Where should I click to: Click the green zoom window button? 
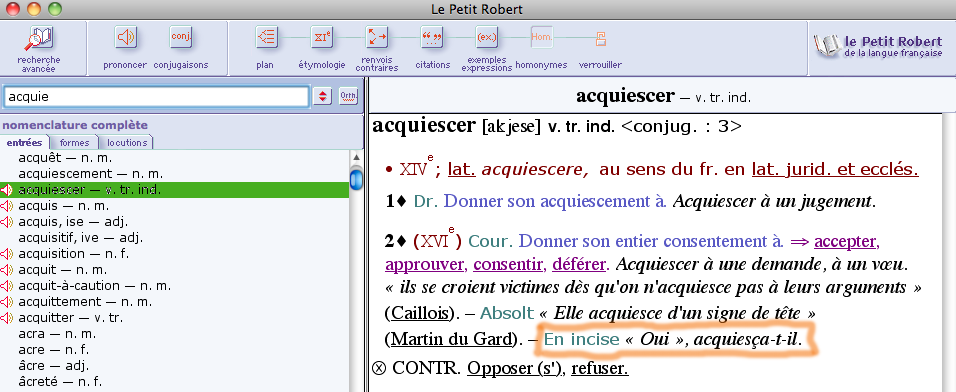pos(55,9)
